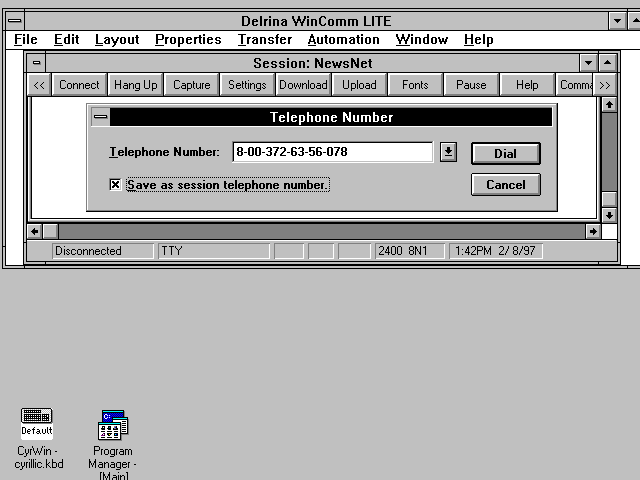This screenshot has height=480, width=640.
Task: Click the TTY emulation status field
Action: pos(214,251)
